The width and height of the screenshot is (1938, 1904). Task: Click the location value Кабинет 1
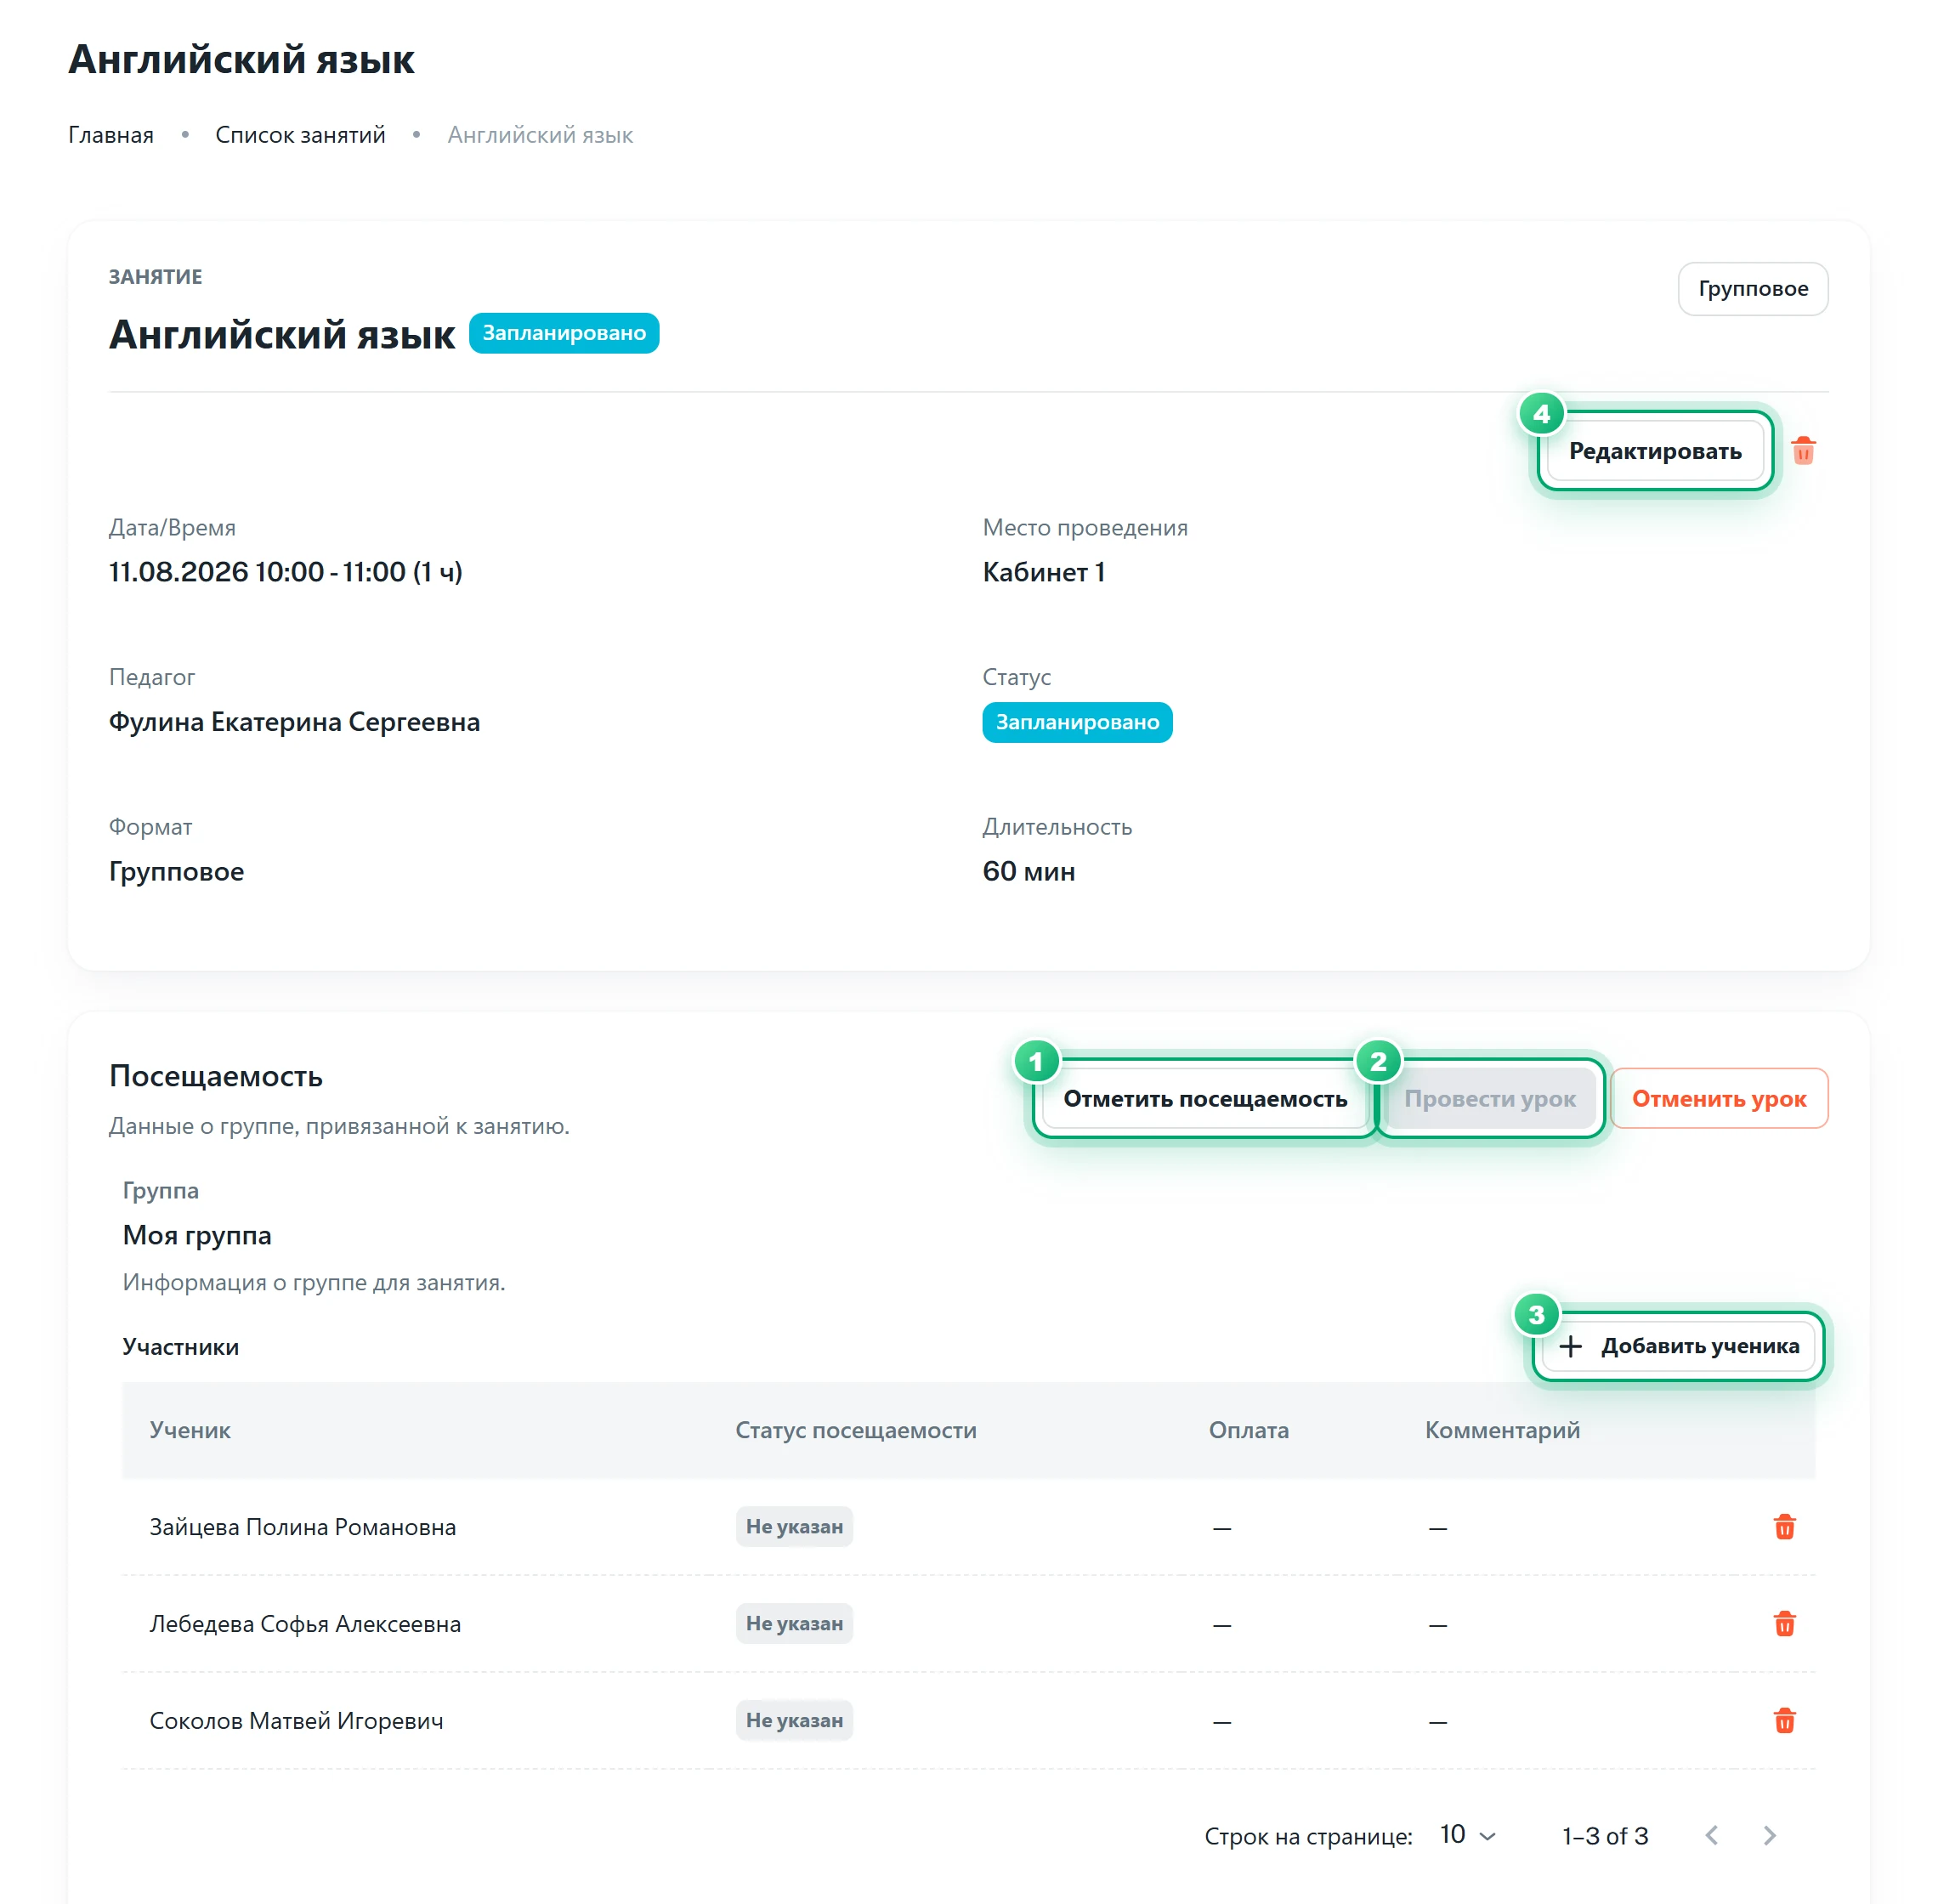1043,572
